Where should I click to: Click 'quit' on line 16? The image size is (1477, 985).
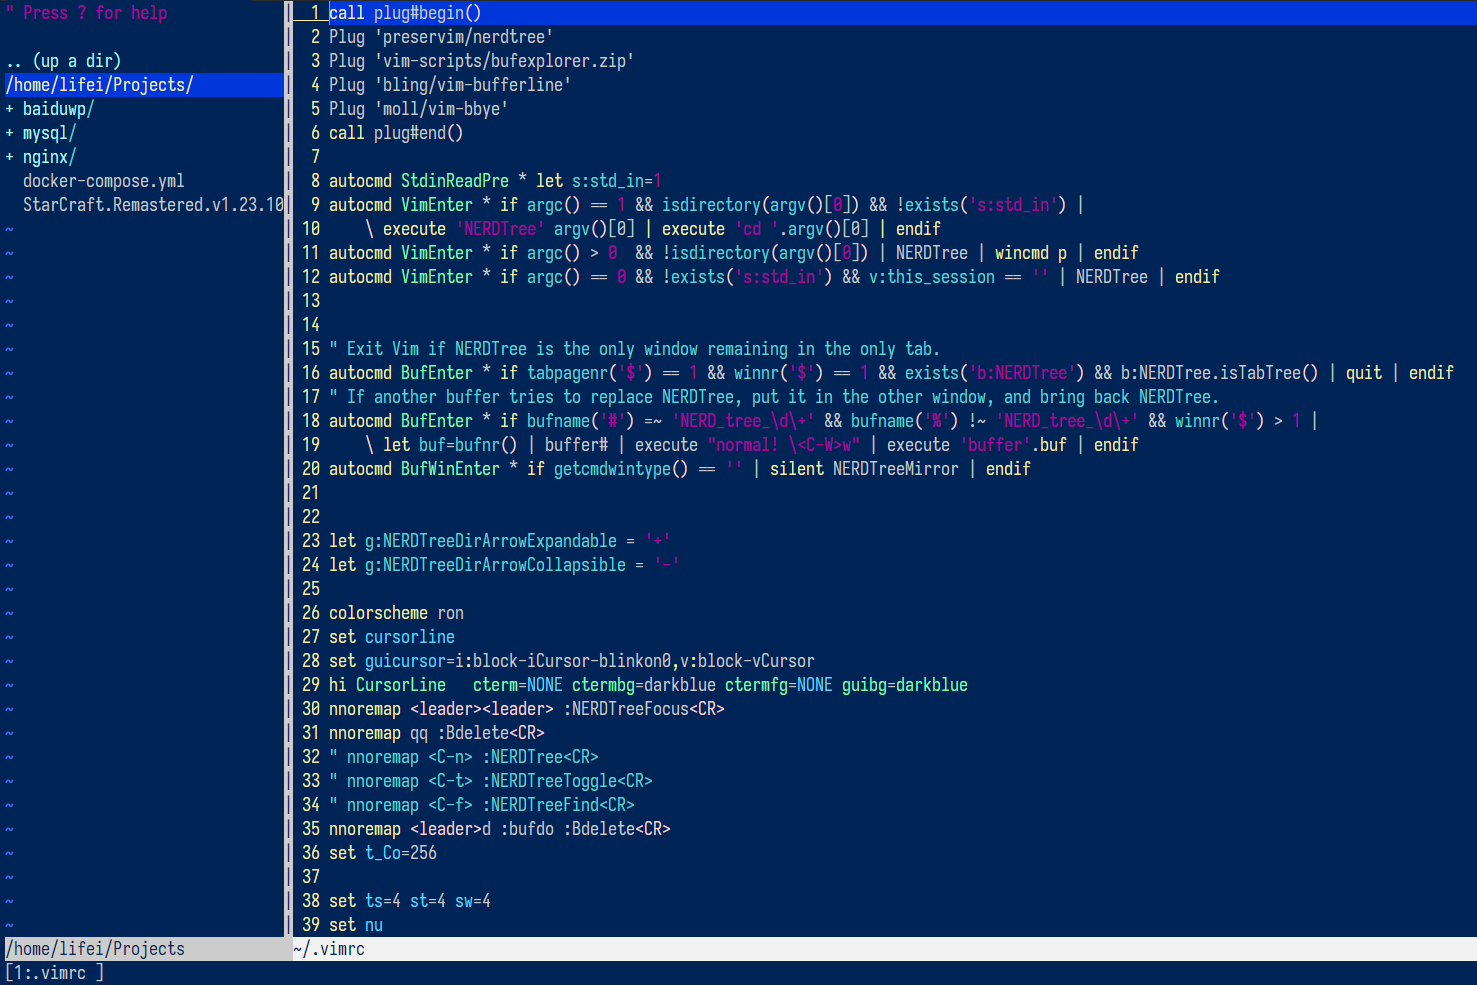pyautogui.click(x=1364, y=373)
